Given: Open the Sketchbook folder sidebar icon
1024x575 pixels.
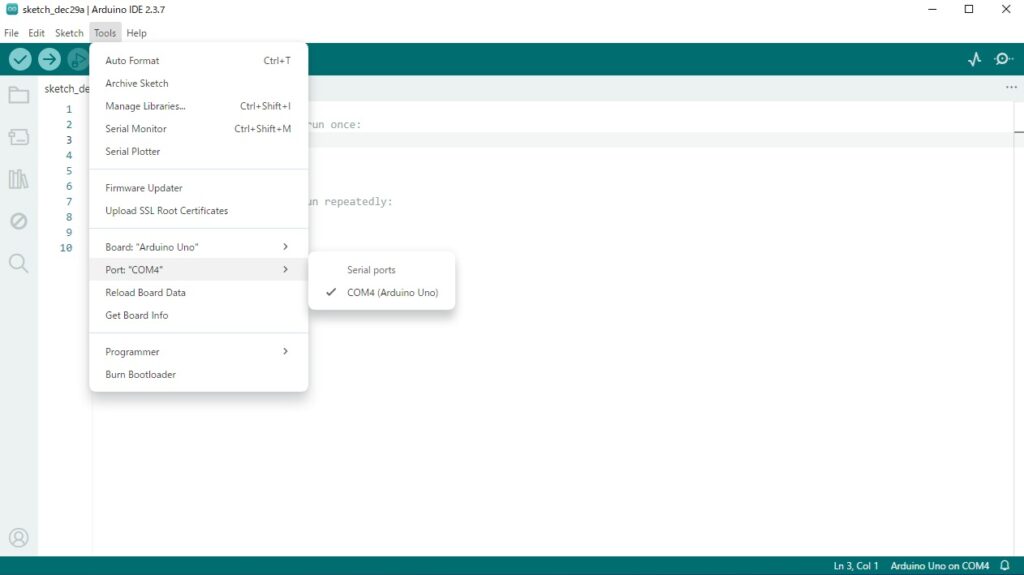Looking at the screenshot, I should pos(18,96).
